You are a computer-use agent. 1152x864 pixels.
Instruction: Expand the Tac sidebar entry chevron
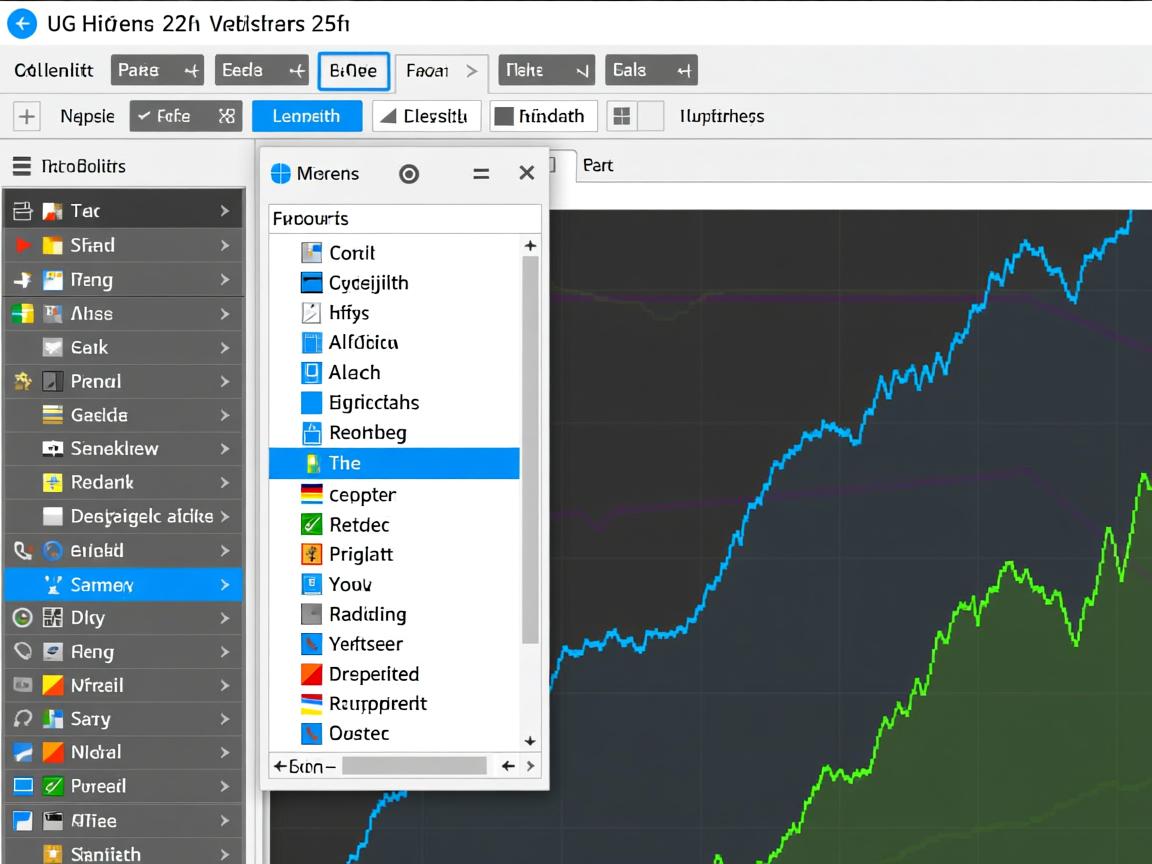click(x=224, y=211)
